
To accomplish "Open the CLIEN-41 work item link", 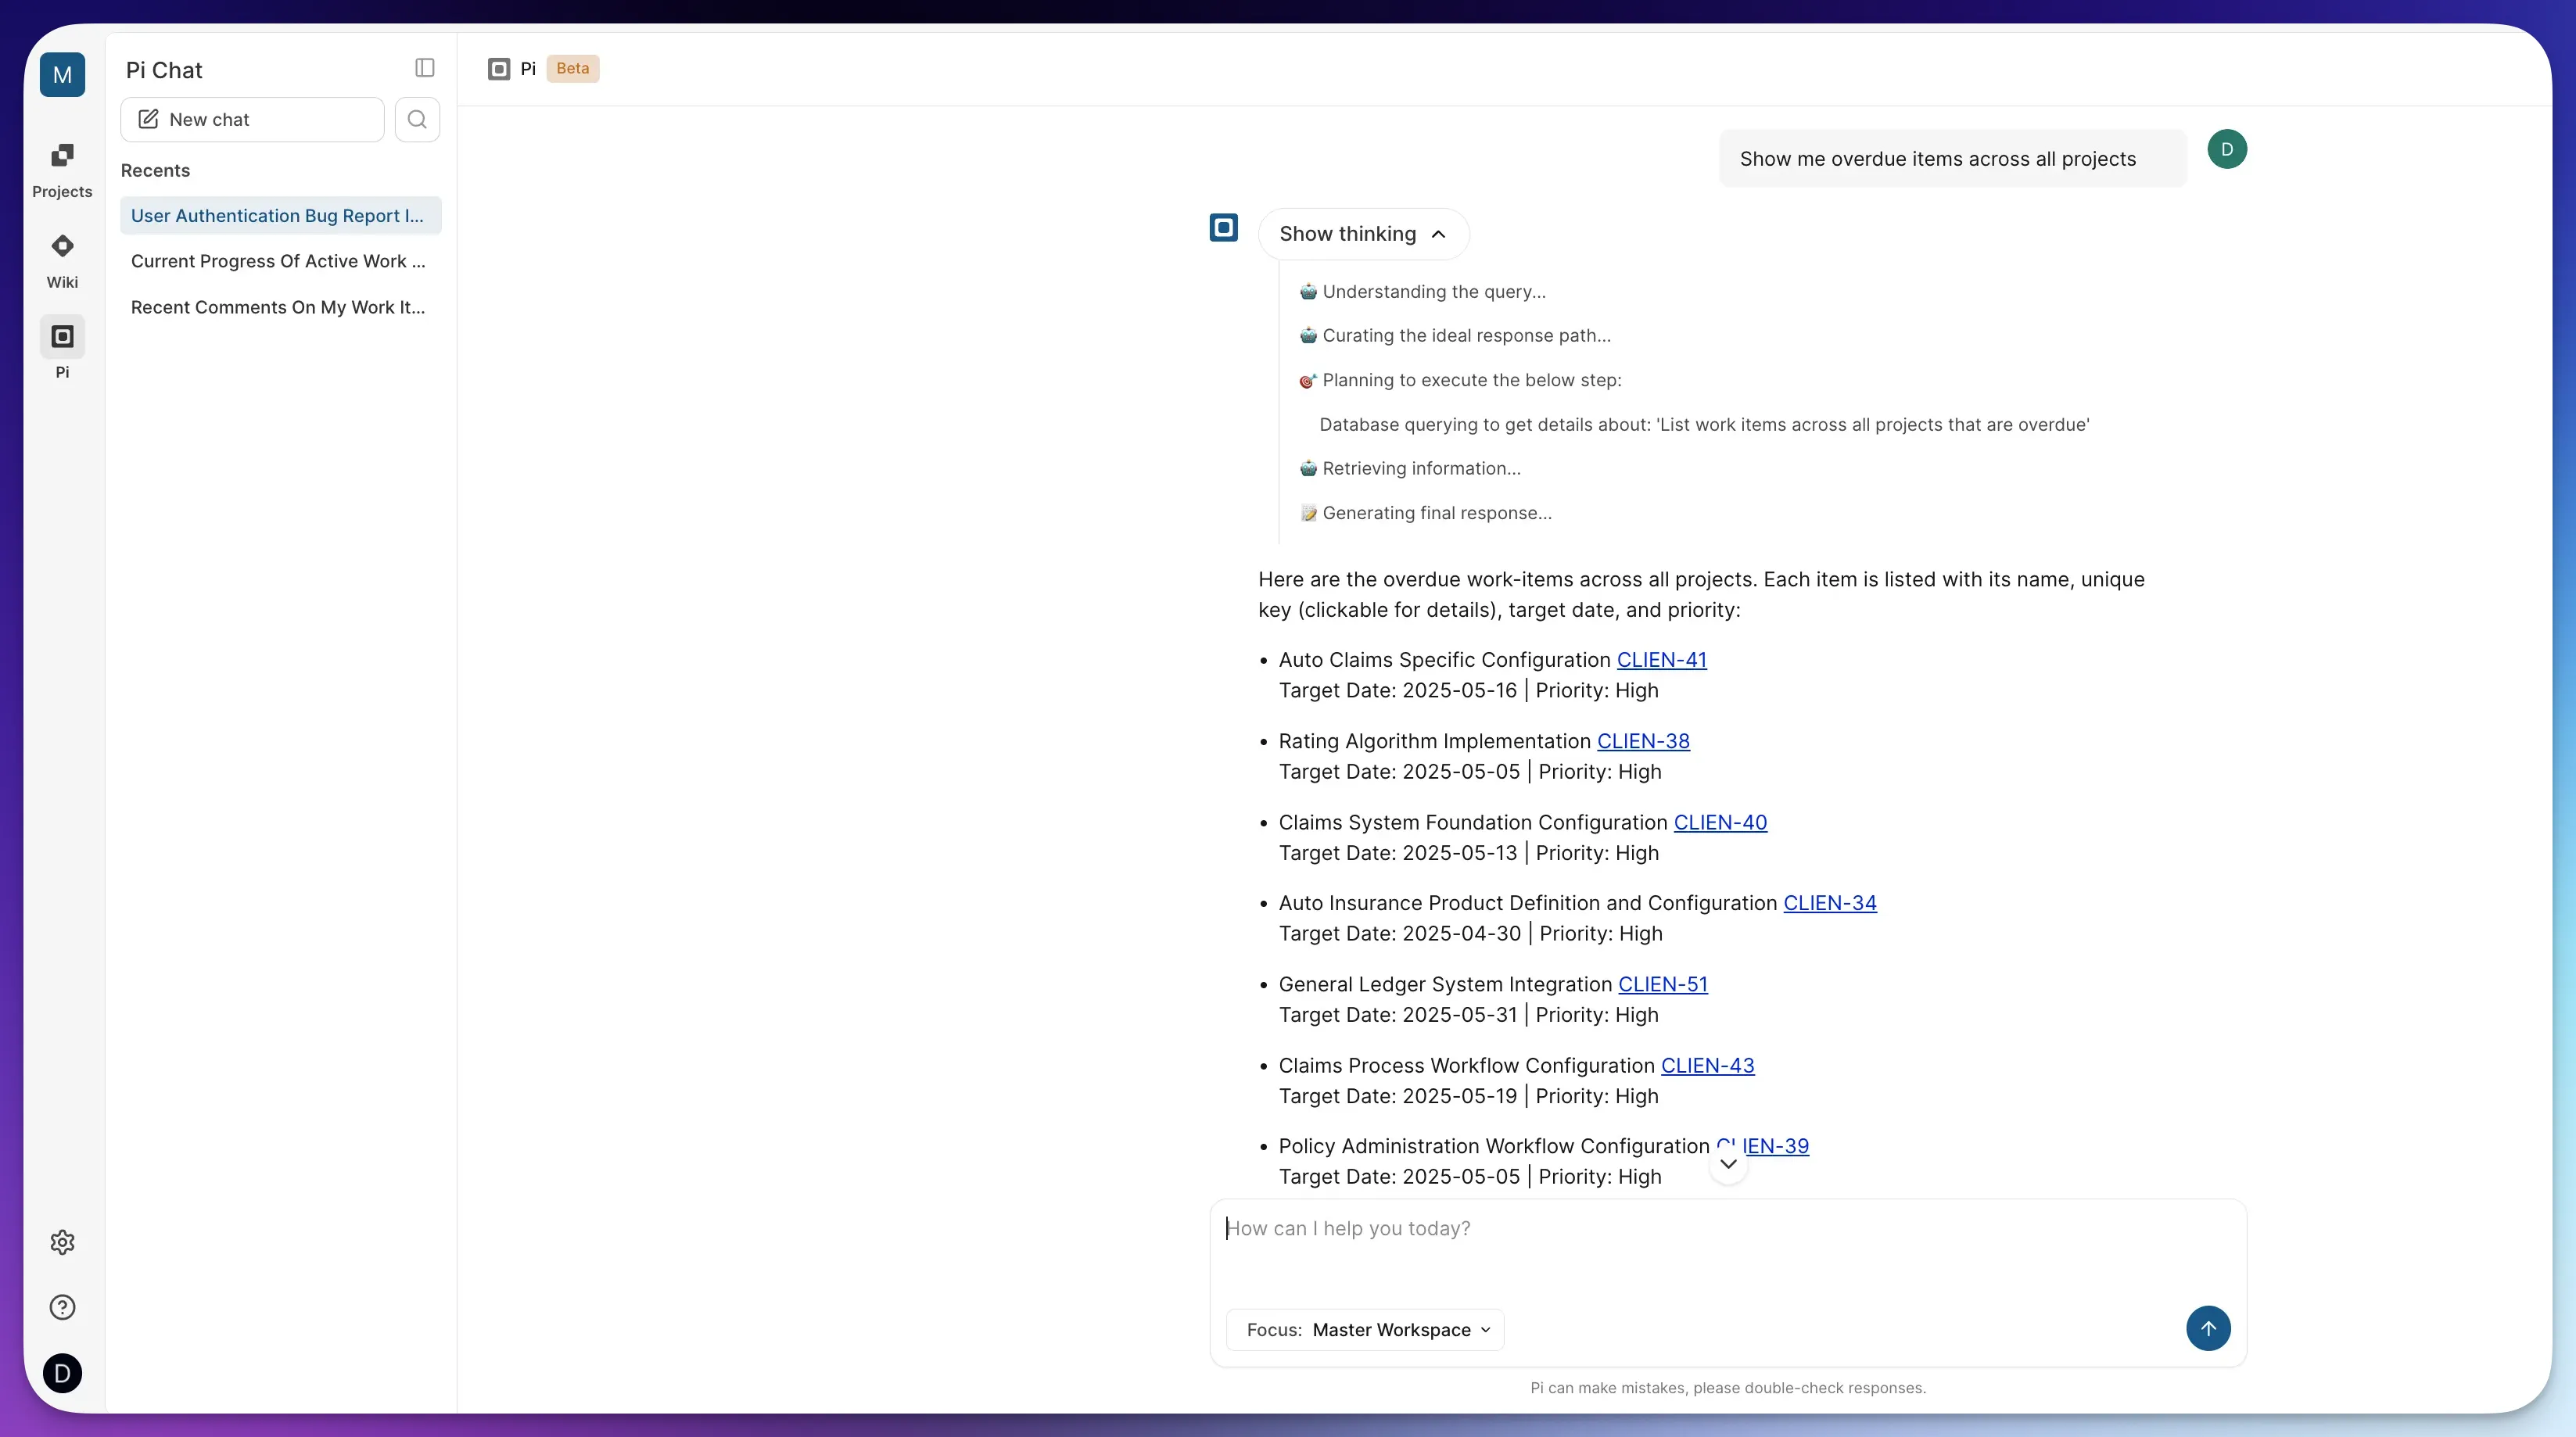I will 1661,659.
